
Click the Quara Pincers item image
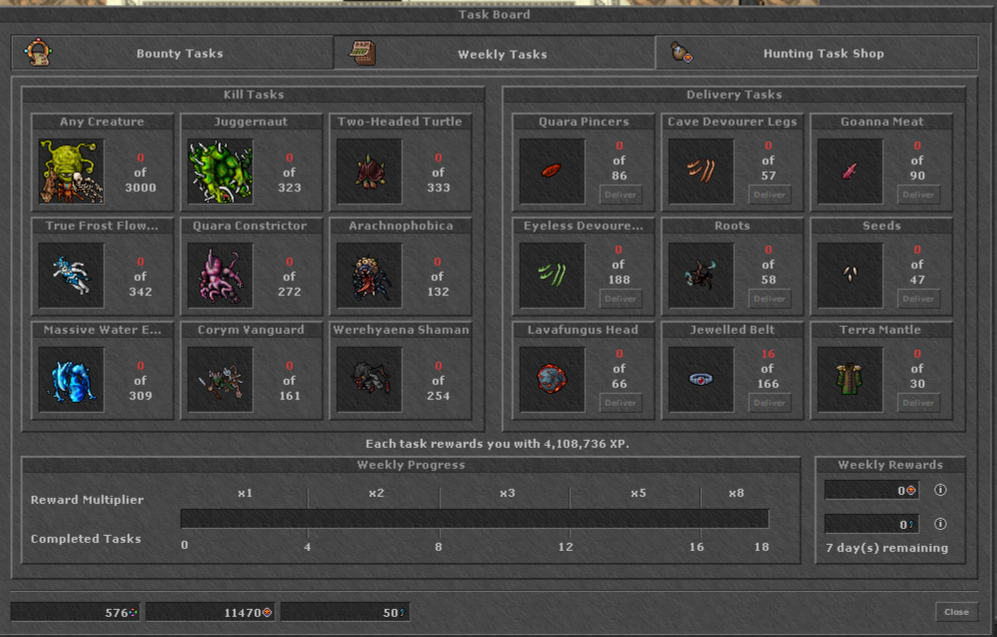point(552,172)
